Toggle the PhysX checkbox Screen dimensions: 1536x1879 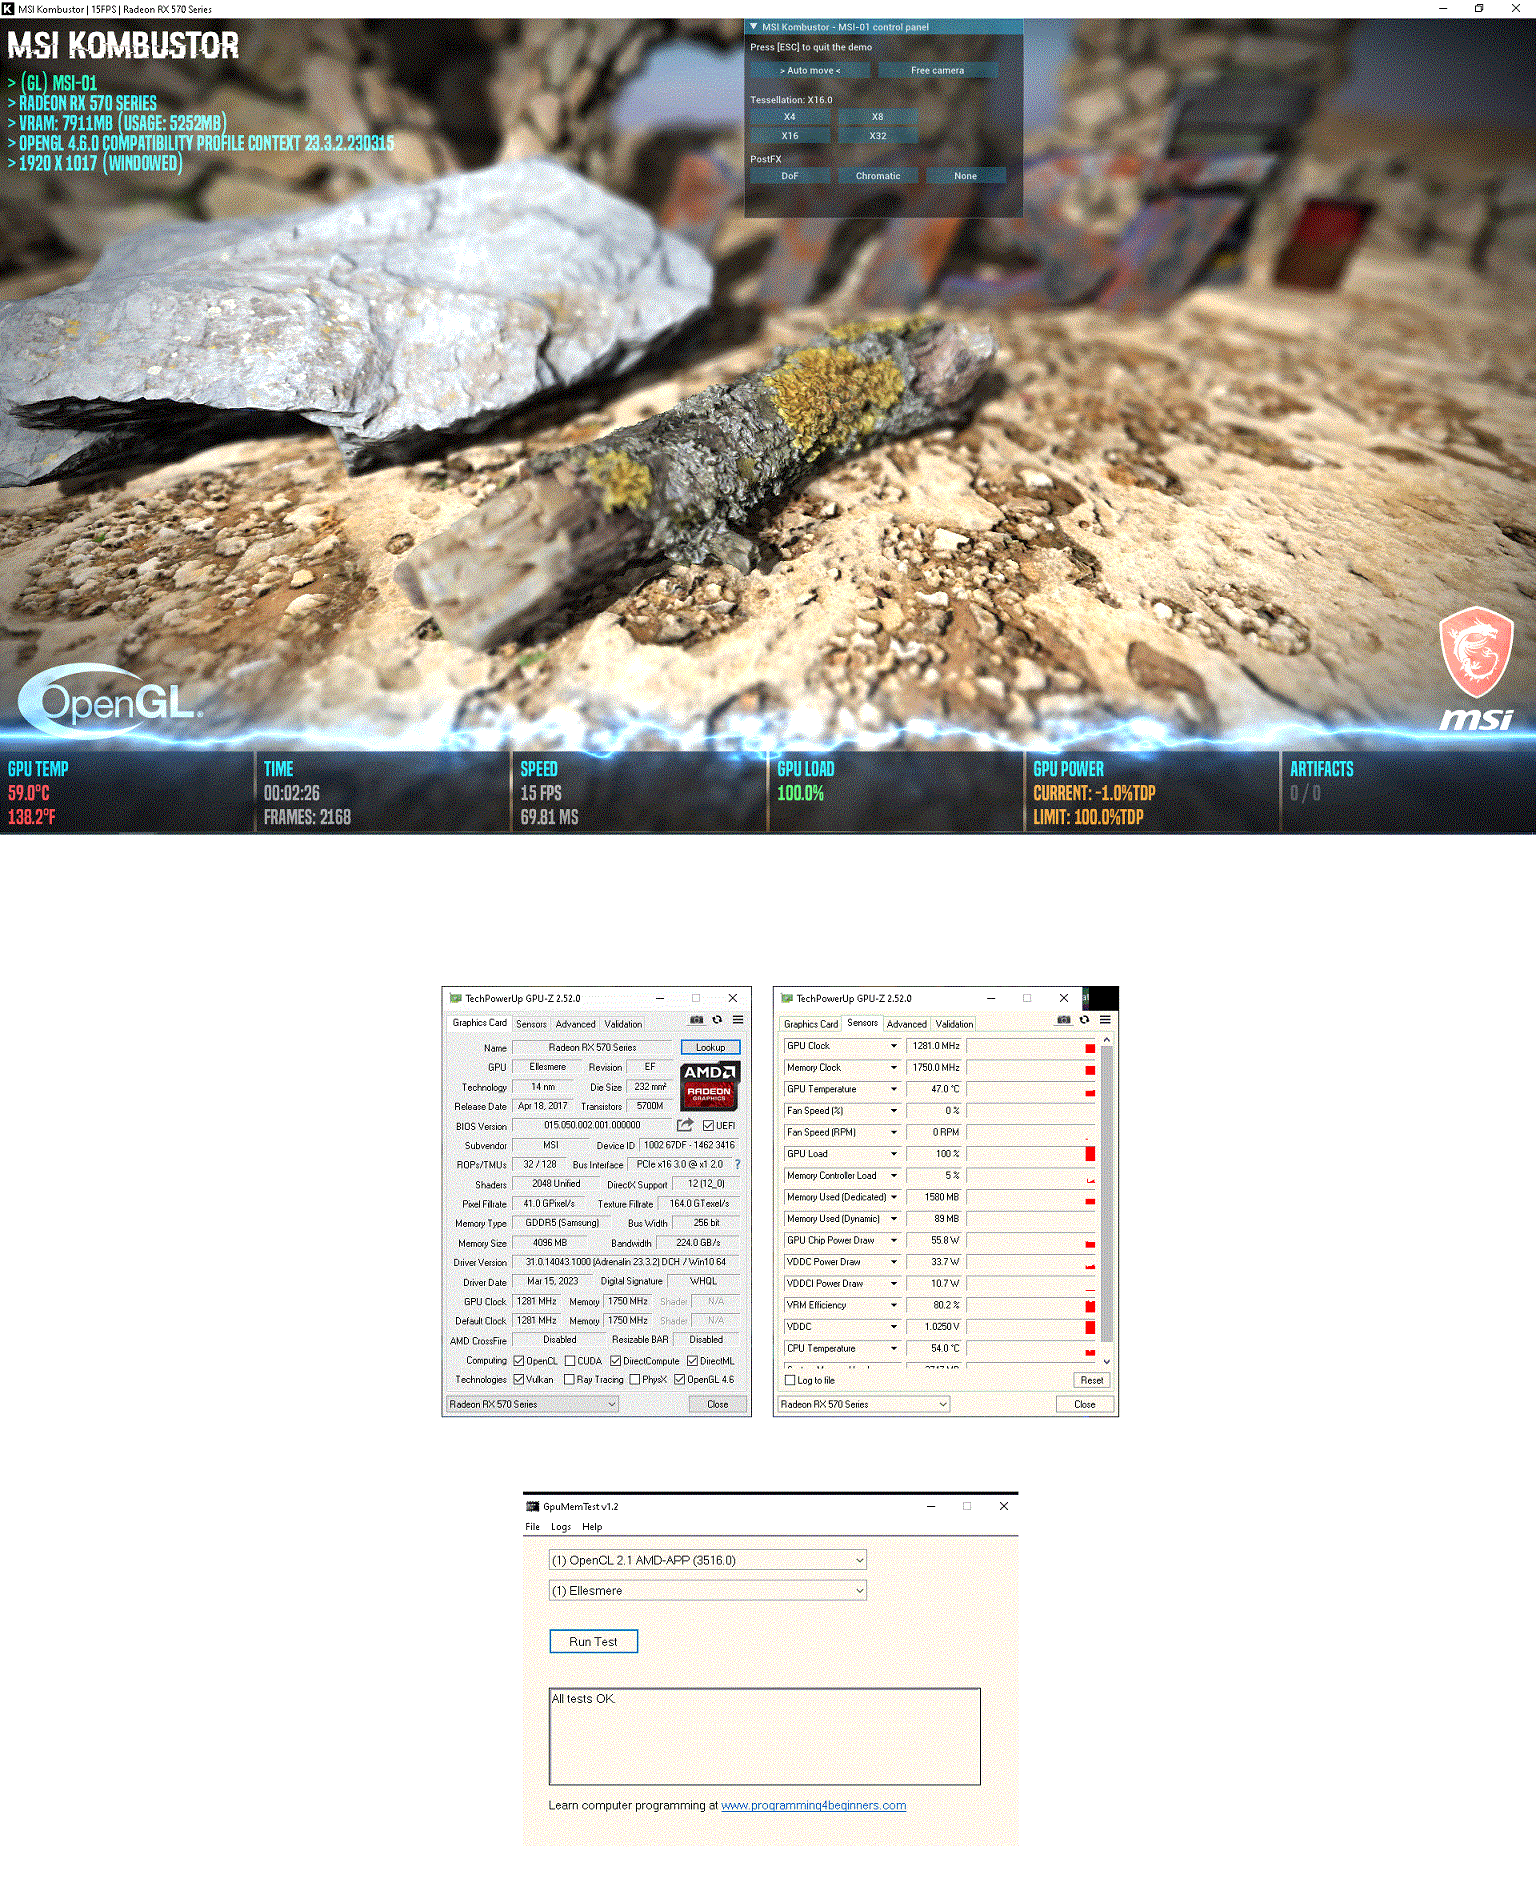click(x=635, y=1380)
